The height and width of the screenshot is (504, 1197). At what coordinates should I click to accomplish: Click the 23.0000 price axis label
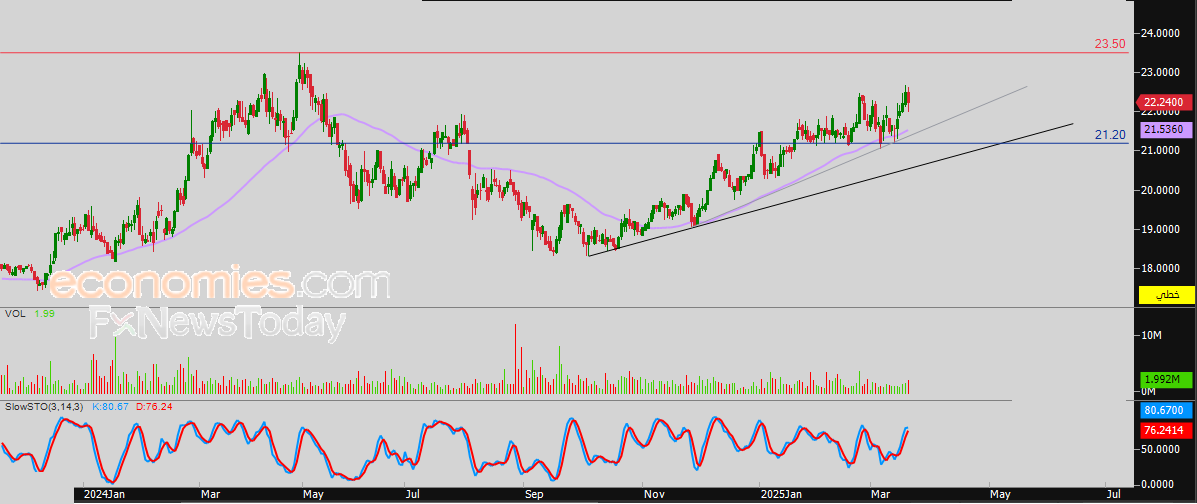tap(1161, 73)
